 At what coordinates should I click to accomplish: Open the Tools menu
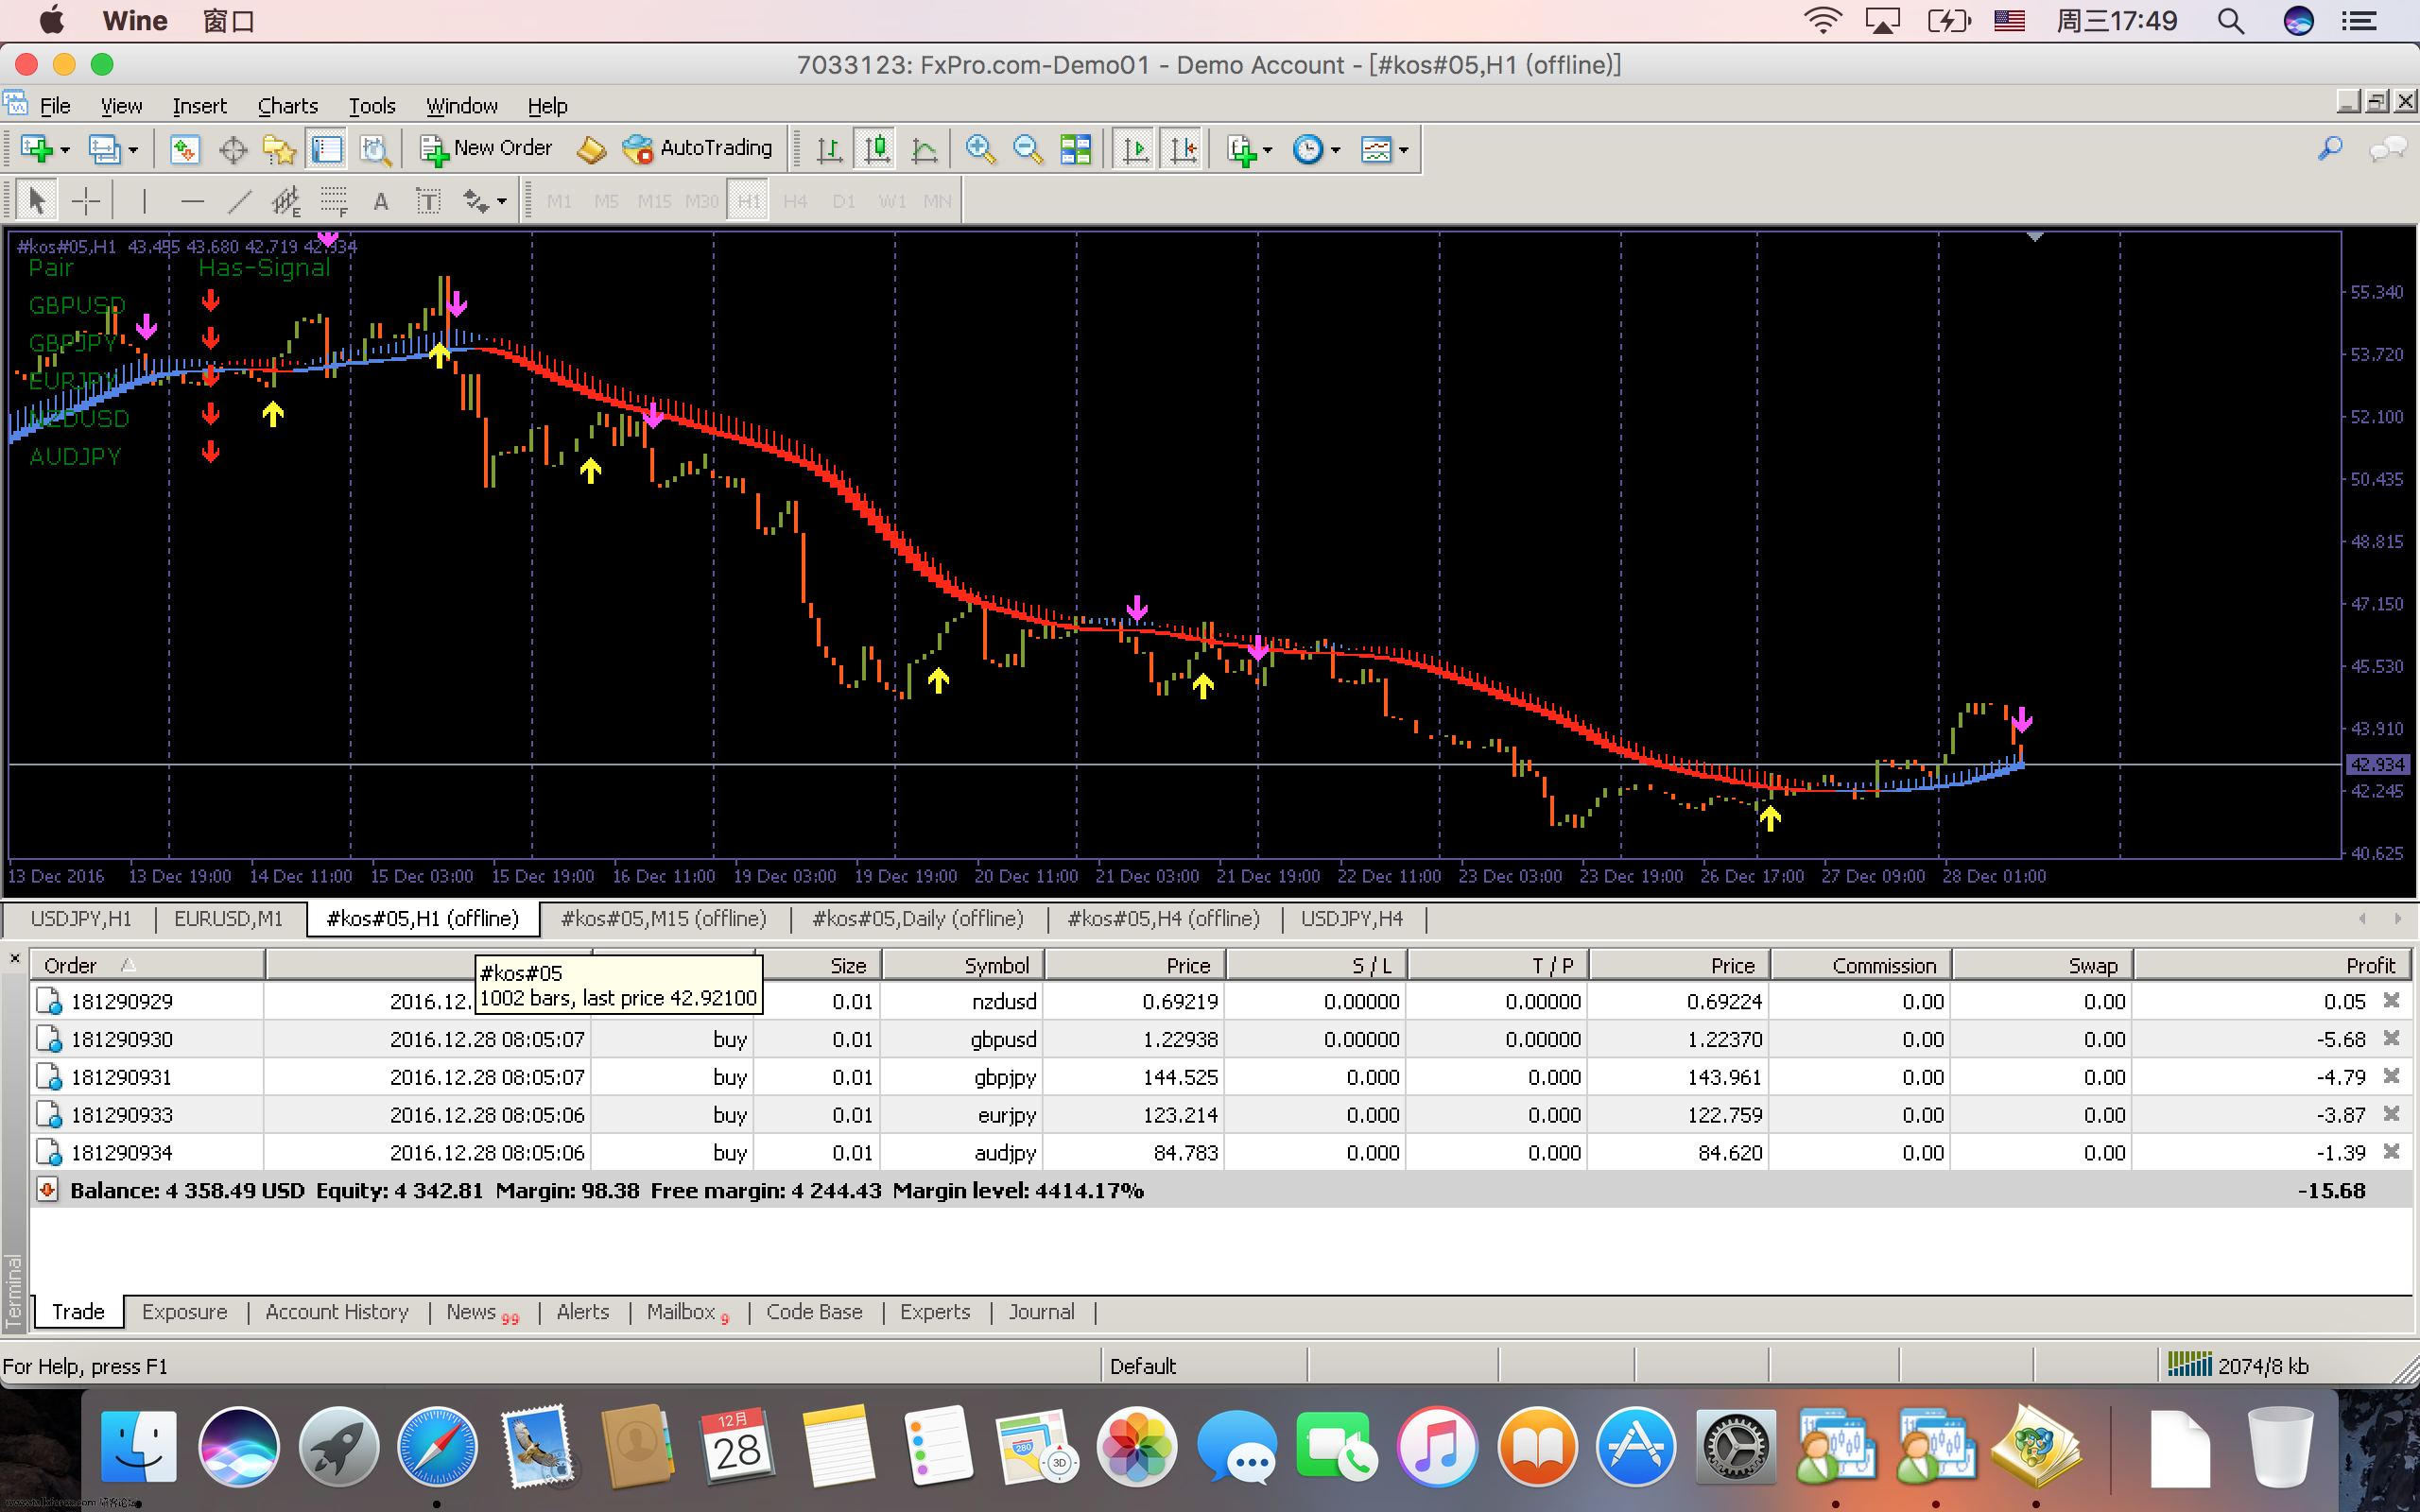(372, 105)
